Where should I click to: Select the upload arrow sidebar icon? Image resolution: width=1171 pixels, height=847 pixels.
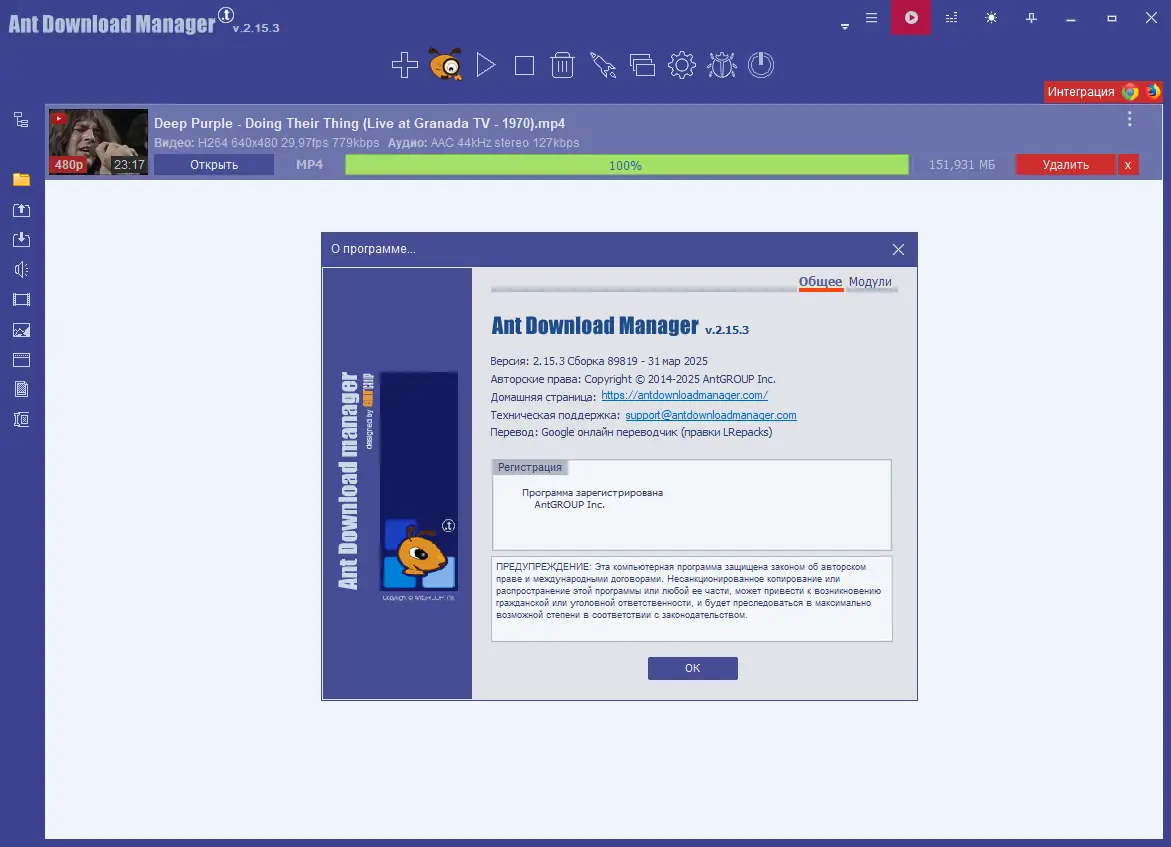pyautogui.click(x=22, y=210)
